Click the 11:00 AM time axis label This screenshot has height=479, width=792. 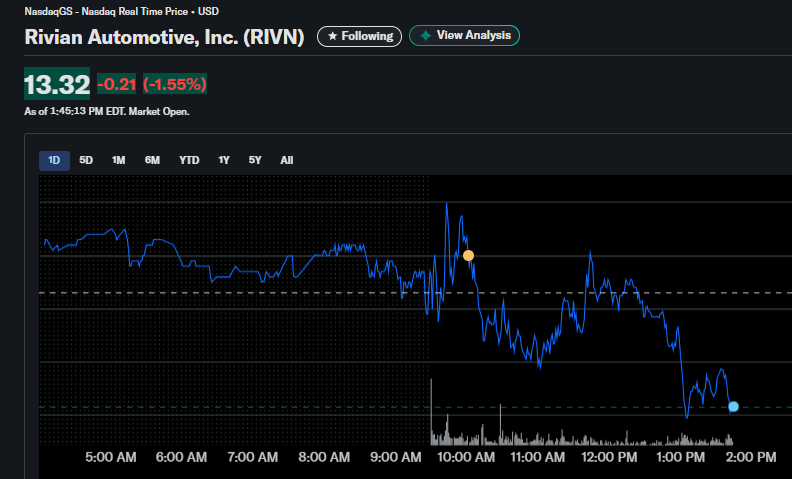(x=537, y=457)
